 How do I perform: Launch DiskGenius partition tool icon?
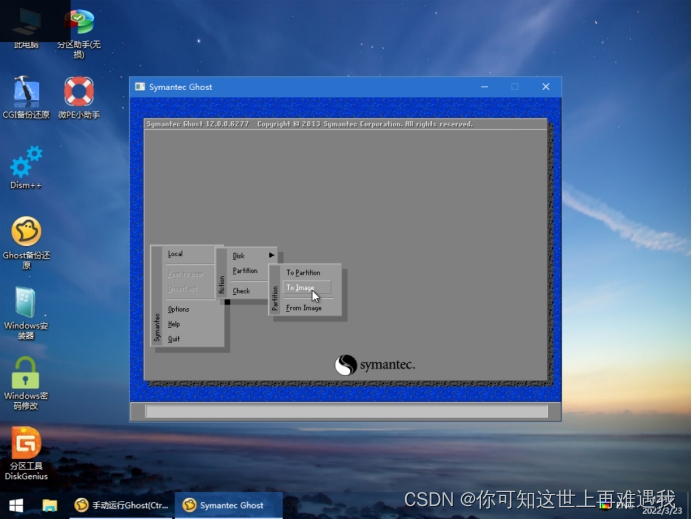pyautogui.click(x=26, y=453)
